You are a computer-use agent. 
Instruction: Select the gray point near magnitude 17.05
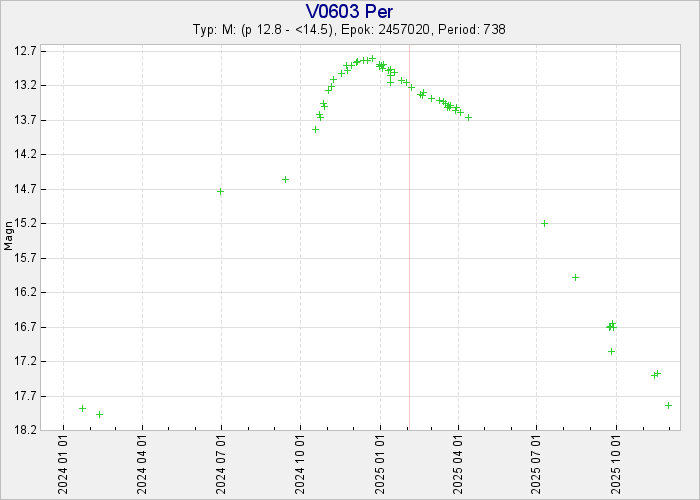click(611, 351)
